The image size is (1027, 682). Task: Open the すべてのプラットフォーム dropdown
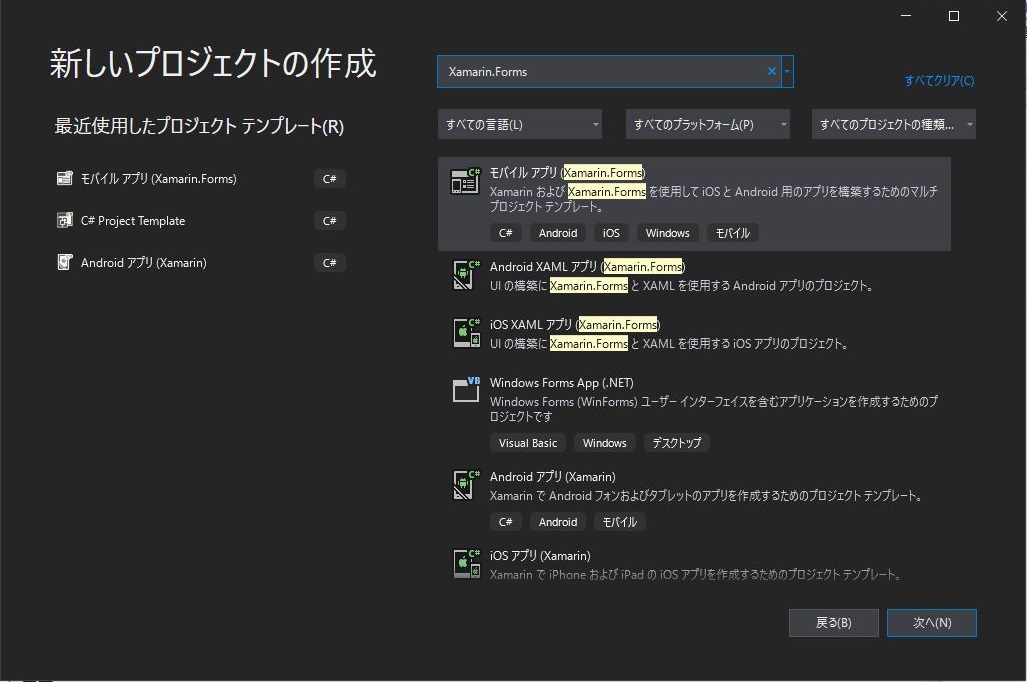tap(707, 123)
